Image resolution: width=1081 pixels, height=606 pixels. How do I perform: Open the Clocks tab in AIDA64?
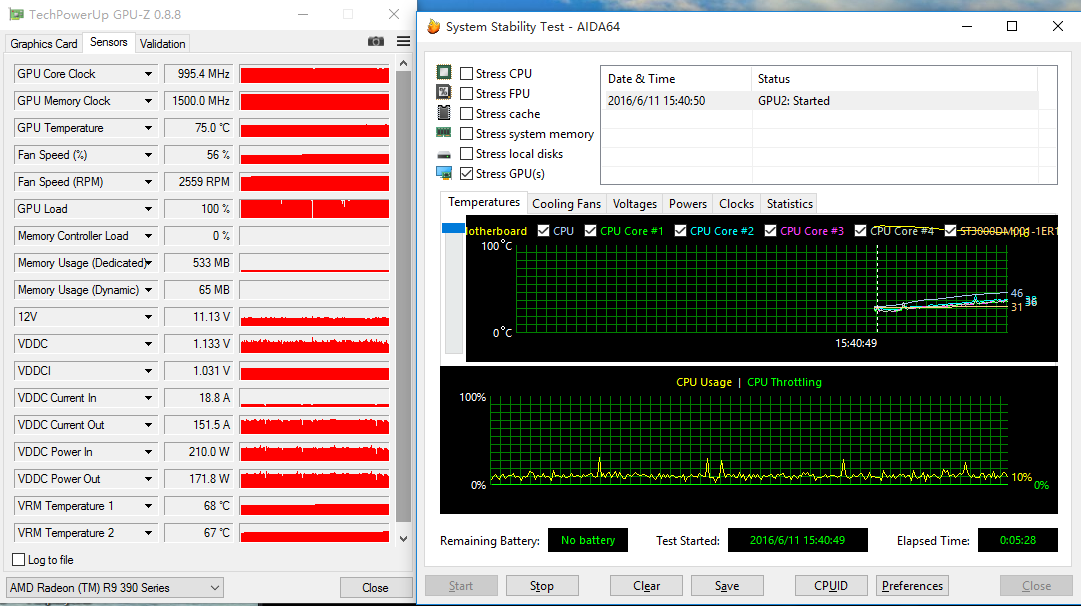[x=736, y=203]
